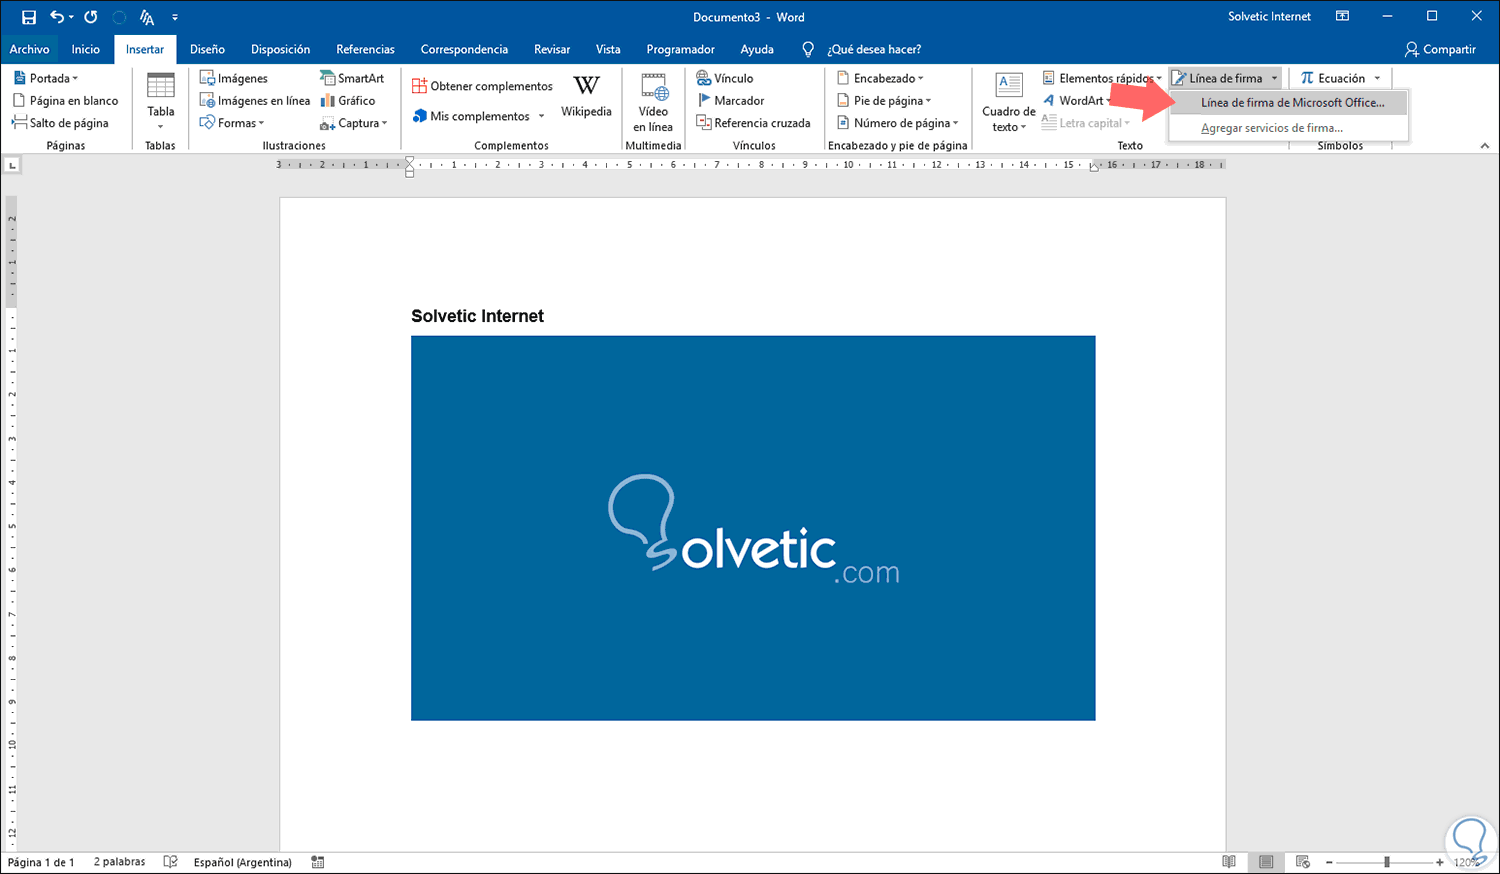Viewport: 1500px width, 874px height.
Task: Click the spell check icon in status bar
Action: coord(171,862)
